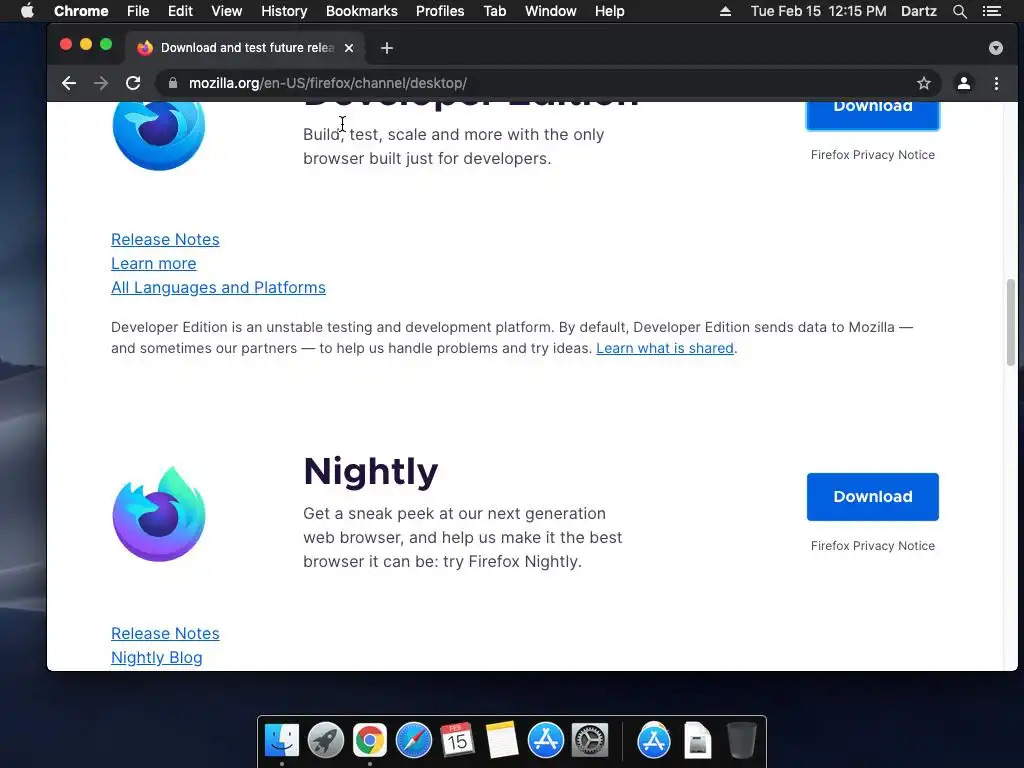Viewport: 1024px width, 768px height.
Task: Open the Nightly Blog link
Action: (x=157, y=658)
